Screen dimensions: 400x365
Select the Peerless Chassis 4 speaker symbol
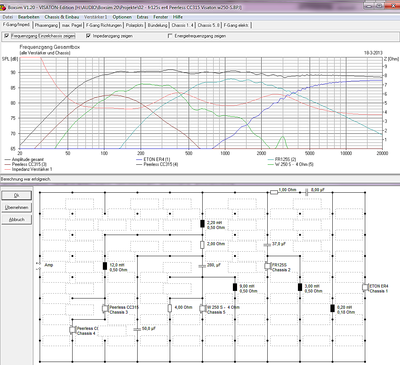click(73, 330)
